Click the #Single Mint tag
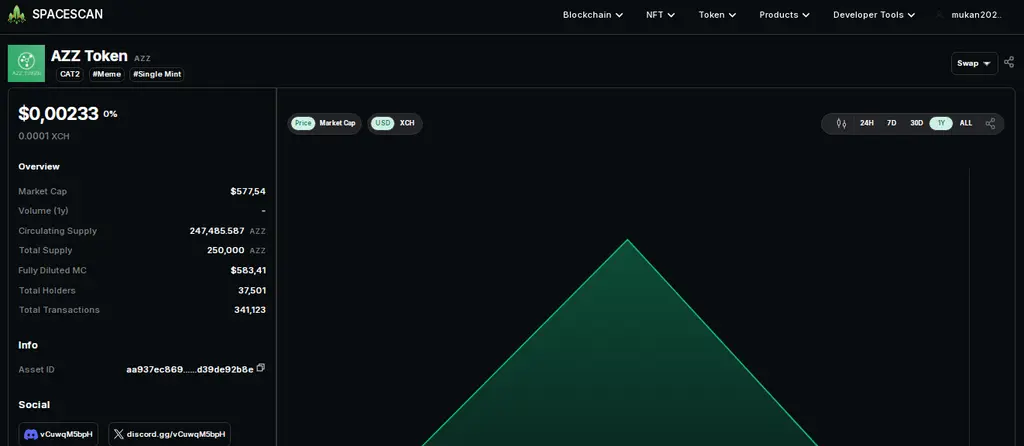Viewport: 1024px width, 446px height. (157, 74)
